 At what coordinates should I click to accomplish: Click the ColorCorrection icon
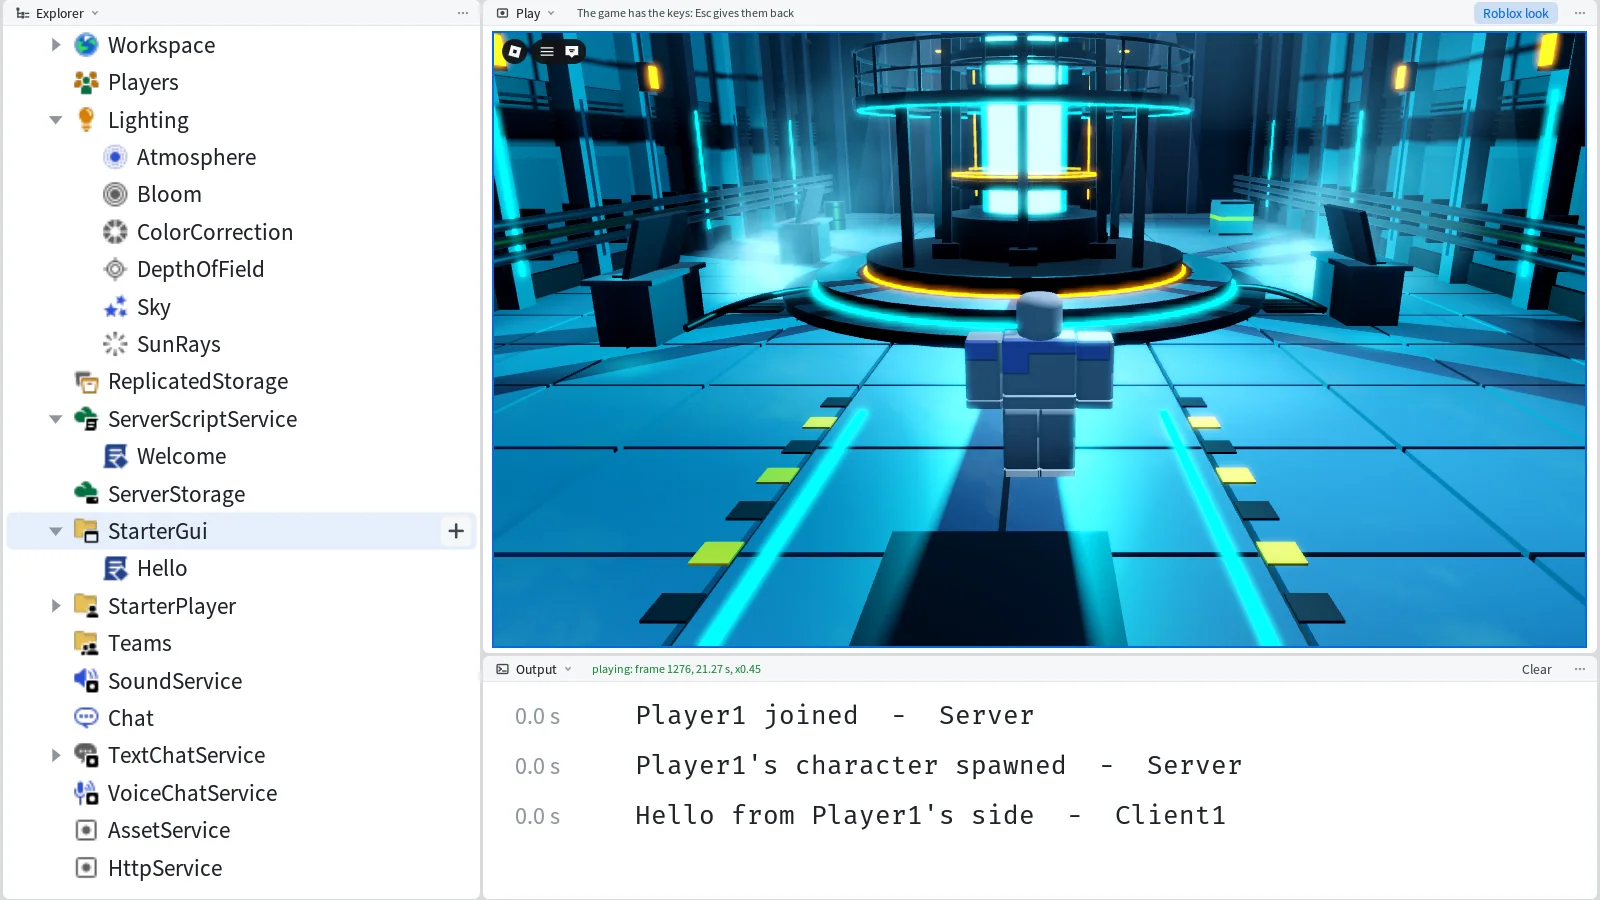pos(116,232)
